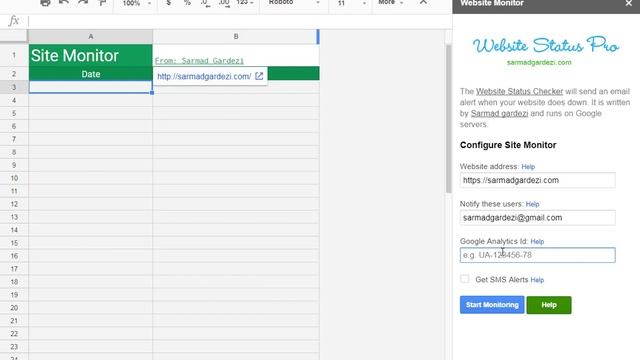Hide toolbar menus with chevron icon
Screen dimensions: 640x360
click(423, 2)
